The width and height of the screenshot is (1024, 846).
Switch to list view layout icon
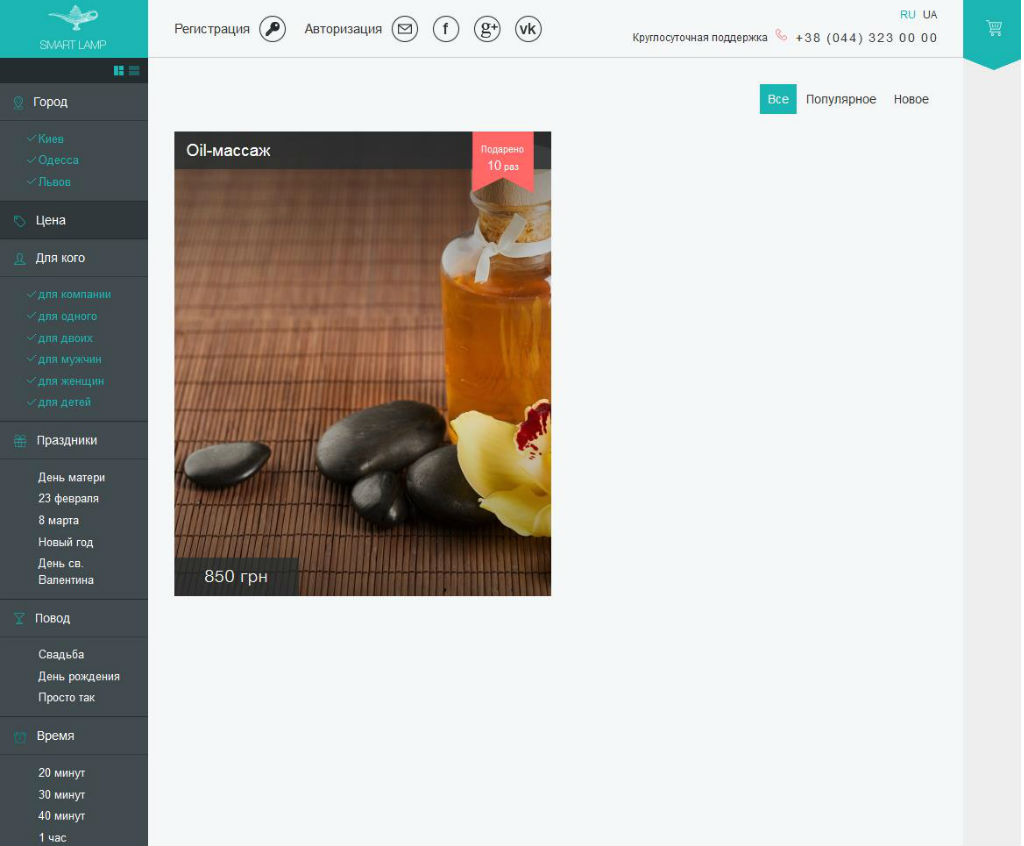(x=134, y=71)
